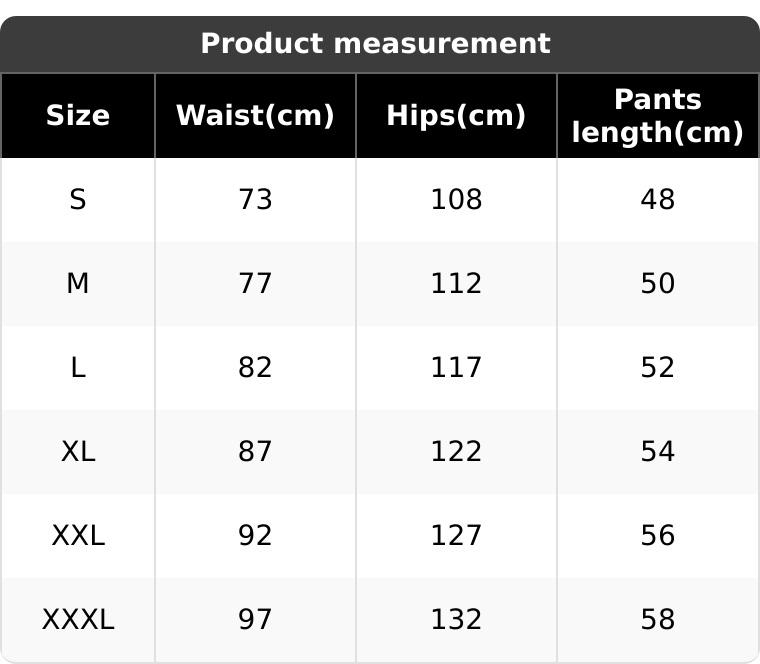The image size is (760, 664).
Task: Click pants length value 50
Action: click(x=657, y=284)
